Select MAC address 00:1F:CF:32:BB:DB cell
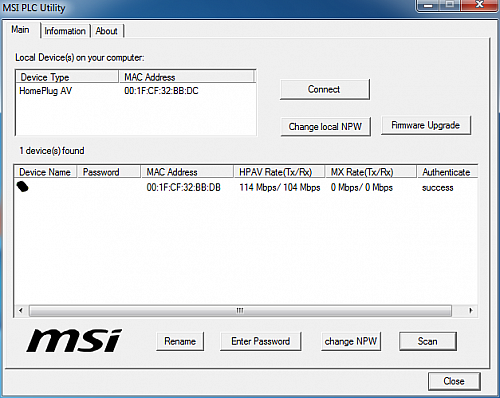Image resolution: width=500 pixels, height=398 pixels. click(x=184, y=188)
